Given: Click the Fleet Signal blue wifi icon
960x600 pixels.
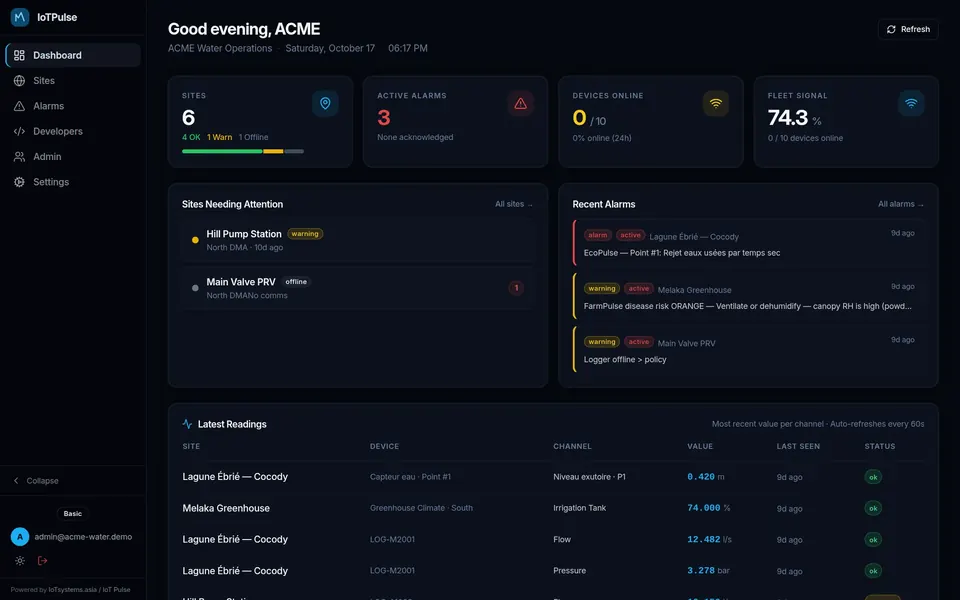Looking at the screenshot, I should click(911, 103).
